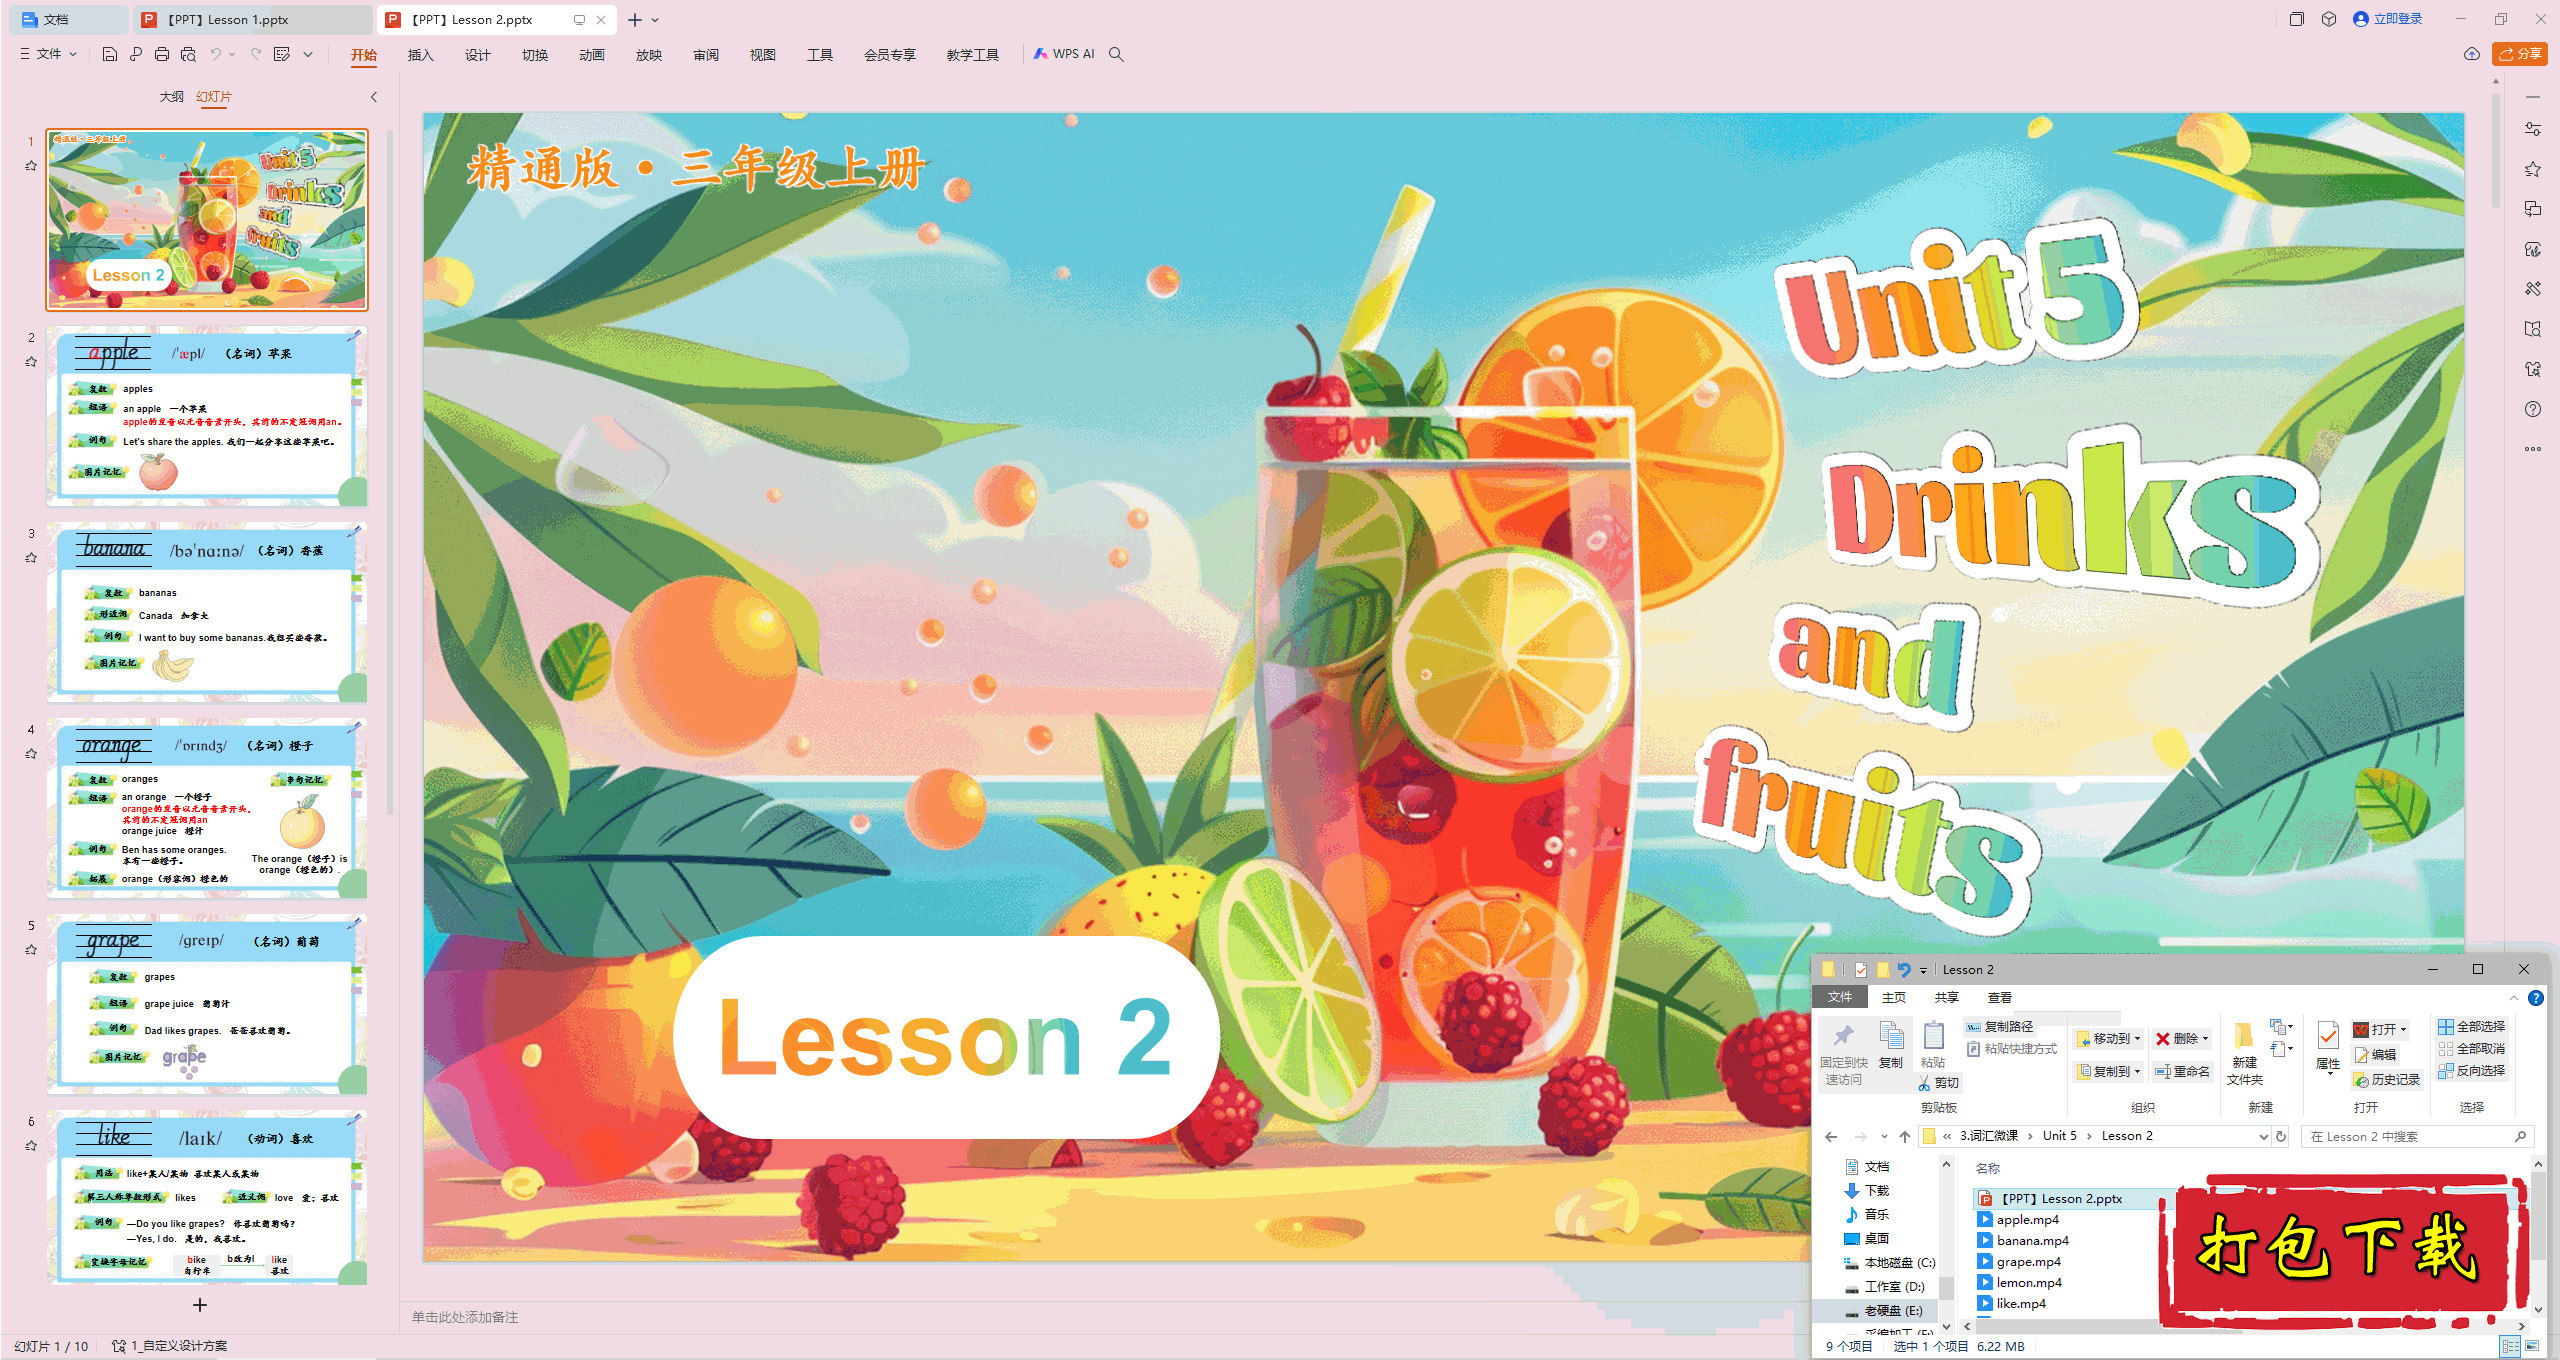Click Cut scissors in Explorer ribbon
The image size is (2560, 1360).
(x=1939, y=1083)
